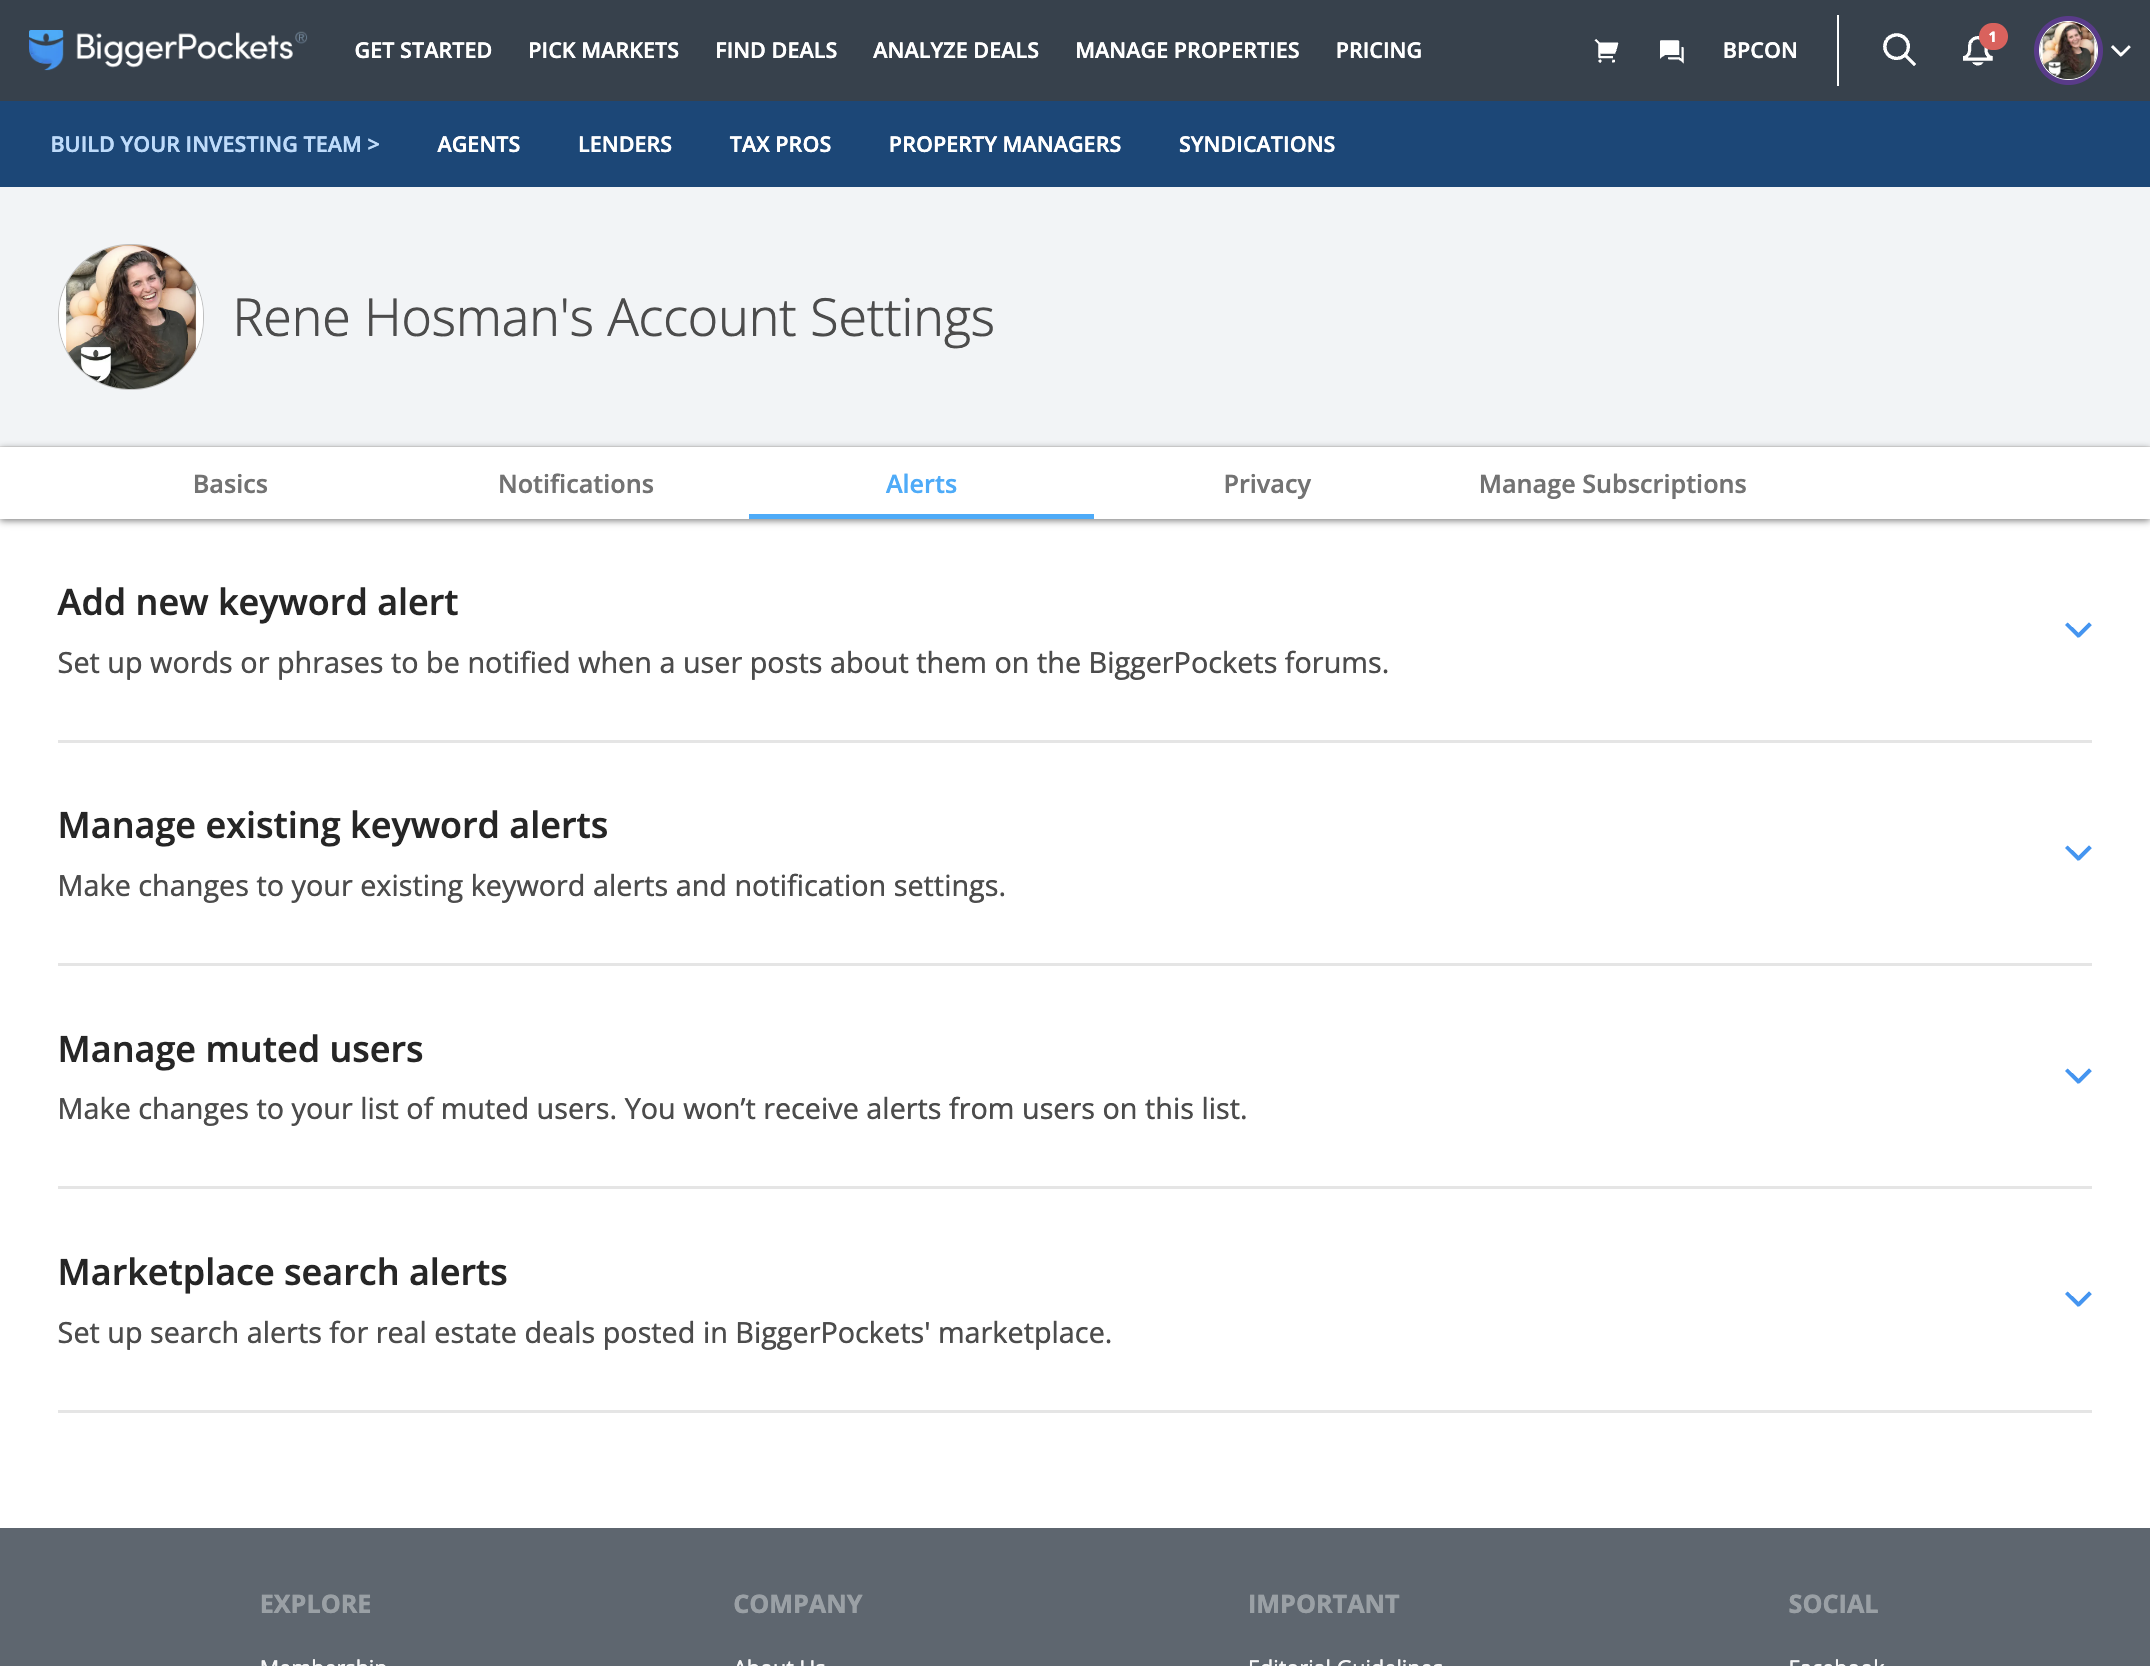Open the Get Started menu
This screenshot has height=1666, width=2150.
pyautogui.click(x=423, y=50)
